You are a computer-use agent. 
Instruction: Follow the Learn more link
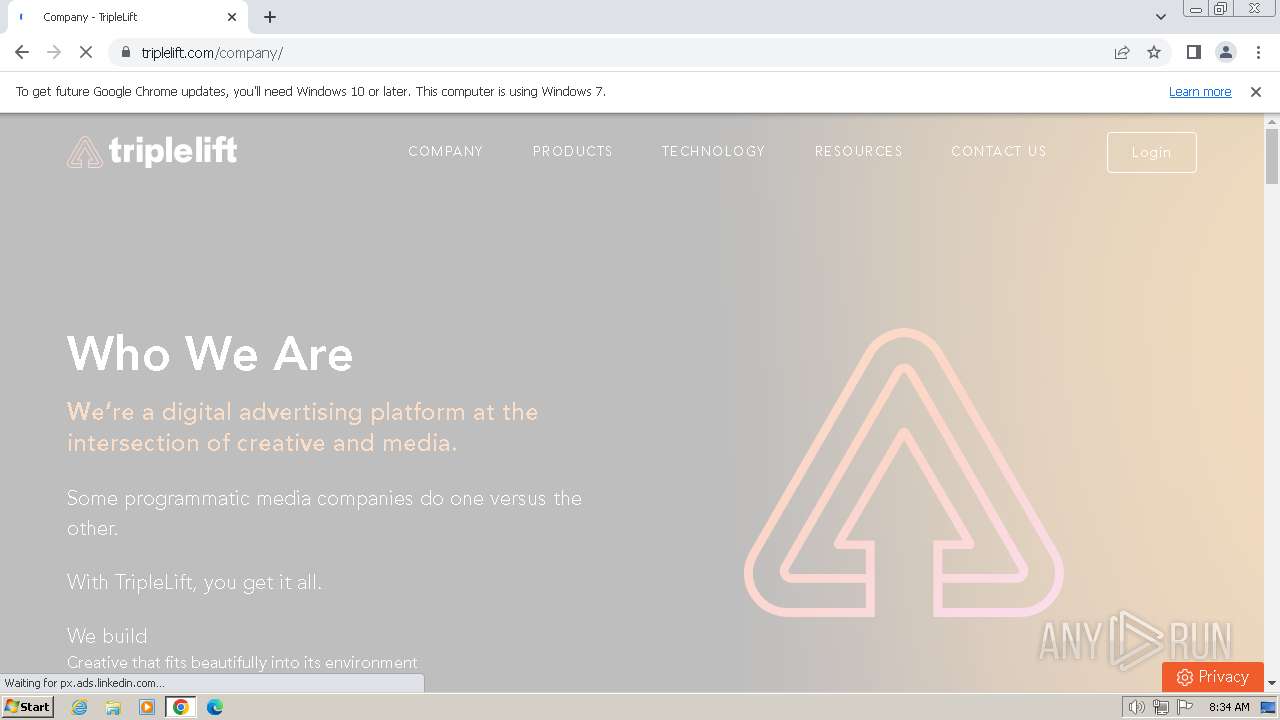(1200, 92)
